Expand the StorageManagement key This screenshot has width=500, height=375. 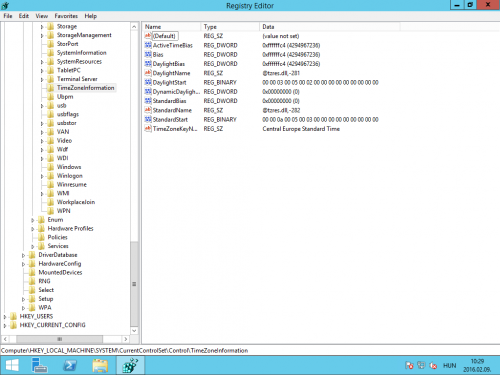(42, 35)
